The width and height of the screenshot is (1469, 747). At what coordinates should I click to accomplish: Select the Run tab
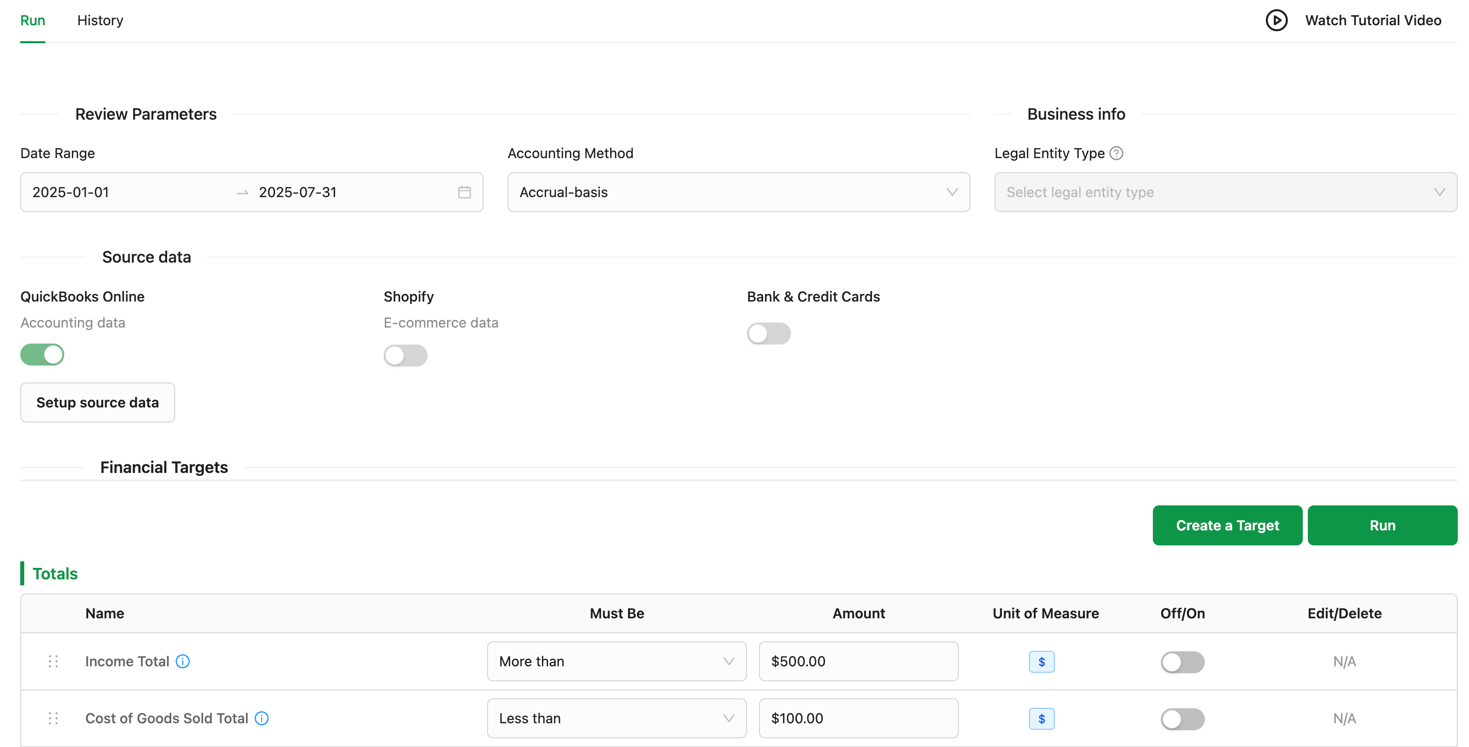pos(33,20)
